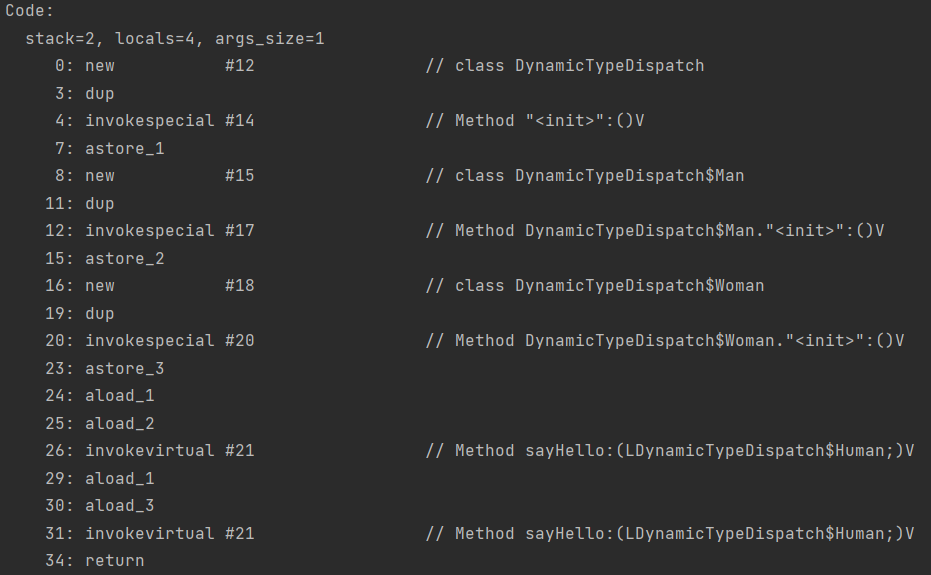Image resolution: width=931 pixels, height=575 pixels.
Task: Click invokespecial #17 instruction
Action: (169, 230)
